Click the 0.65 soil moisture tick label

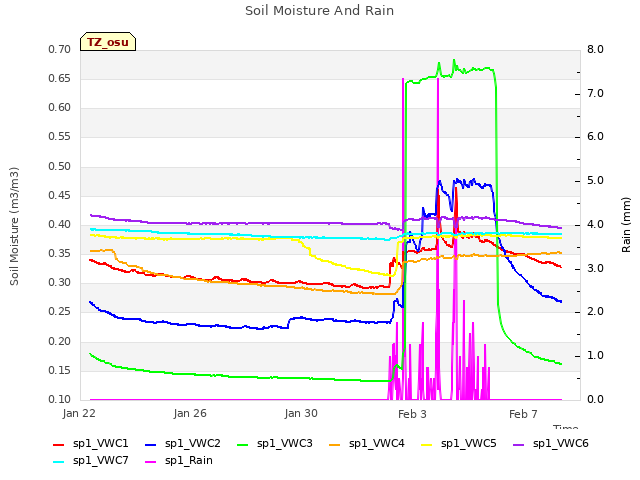(x=60, y=78)
